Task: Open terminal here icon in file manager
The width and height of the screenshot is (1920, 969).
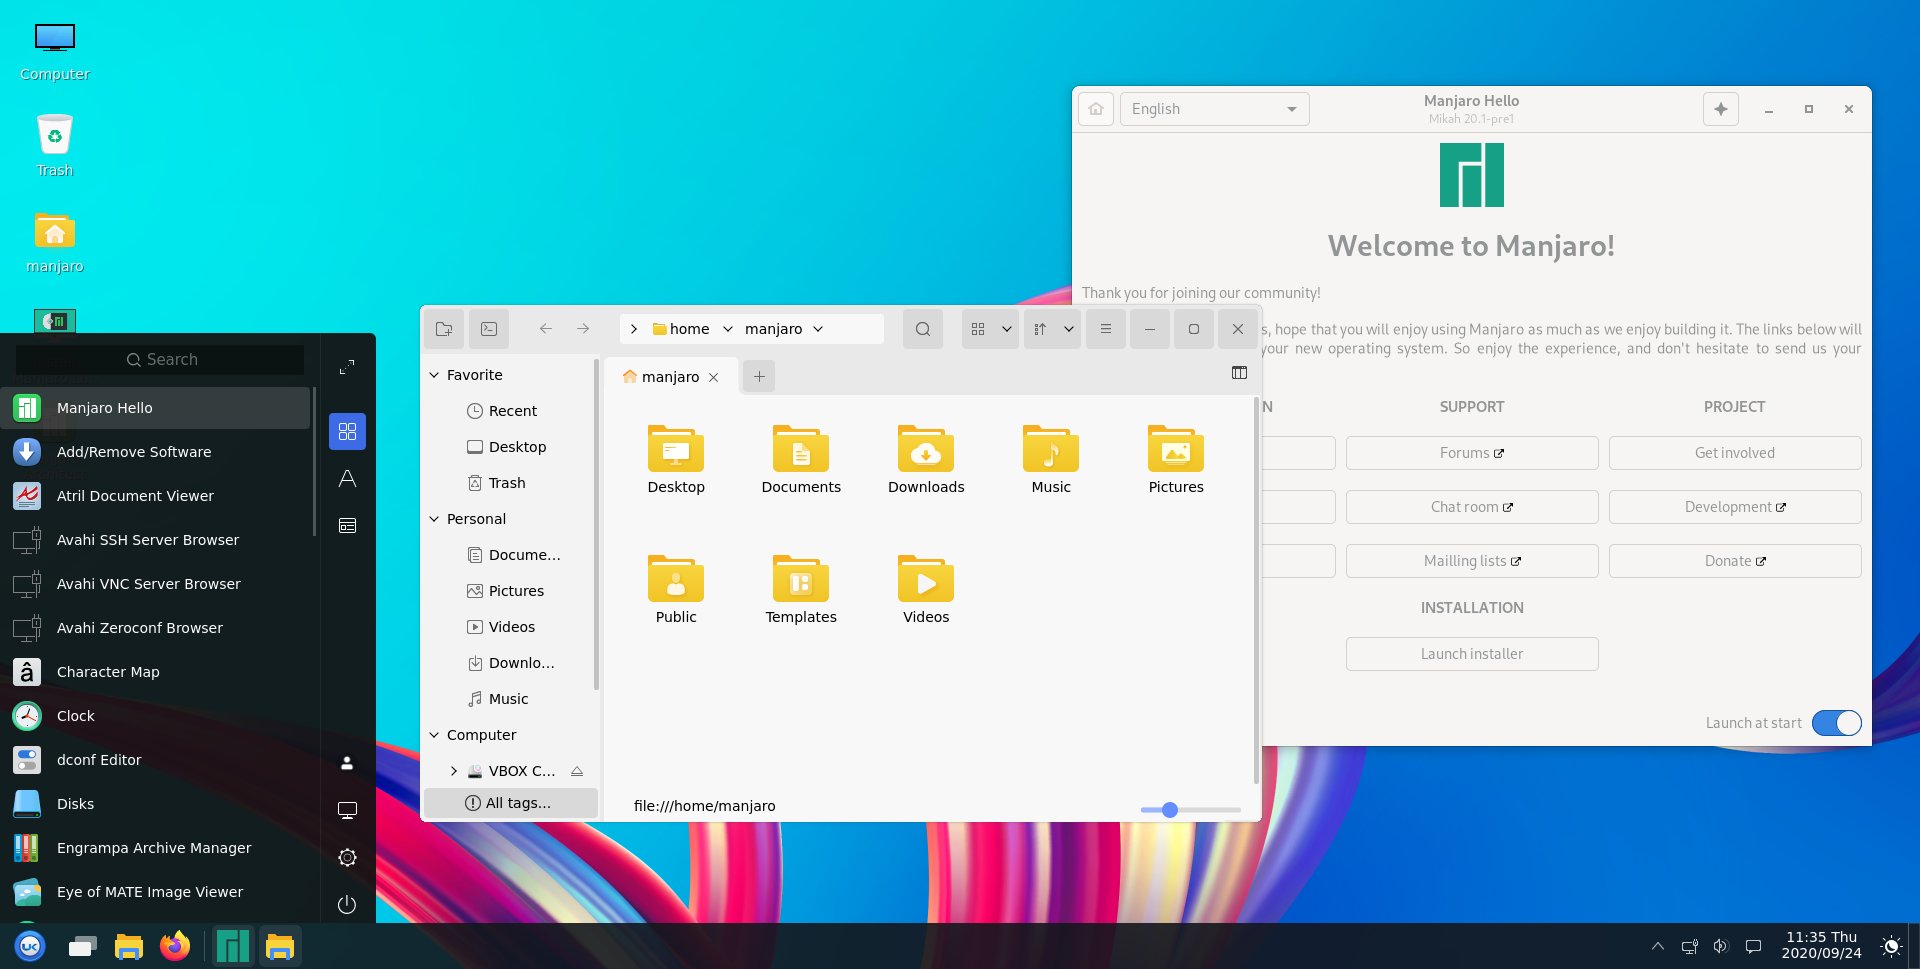Action: (x=489, y=329)
